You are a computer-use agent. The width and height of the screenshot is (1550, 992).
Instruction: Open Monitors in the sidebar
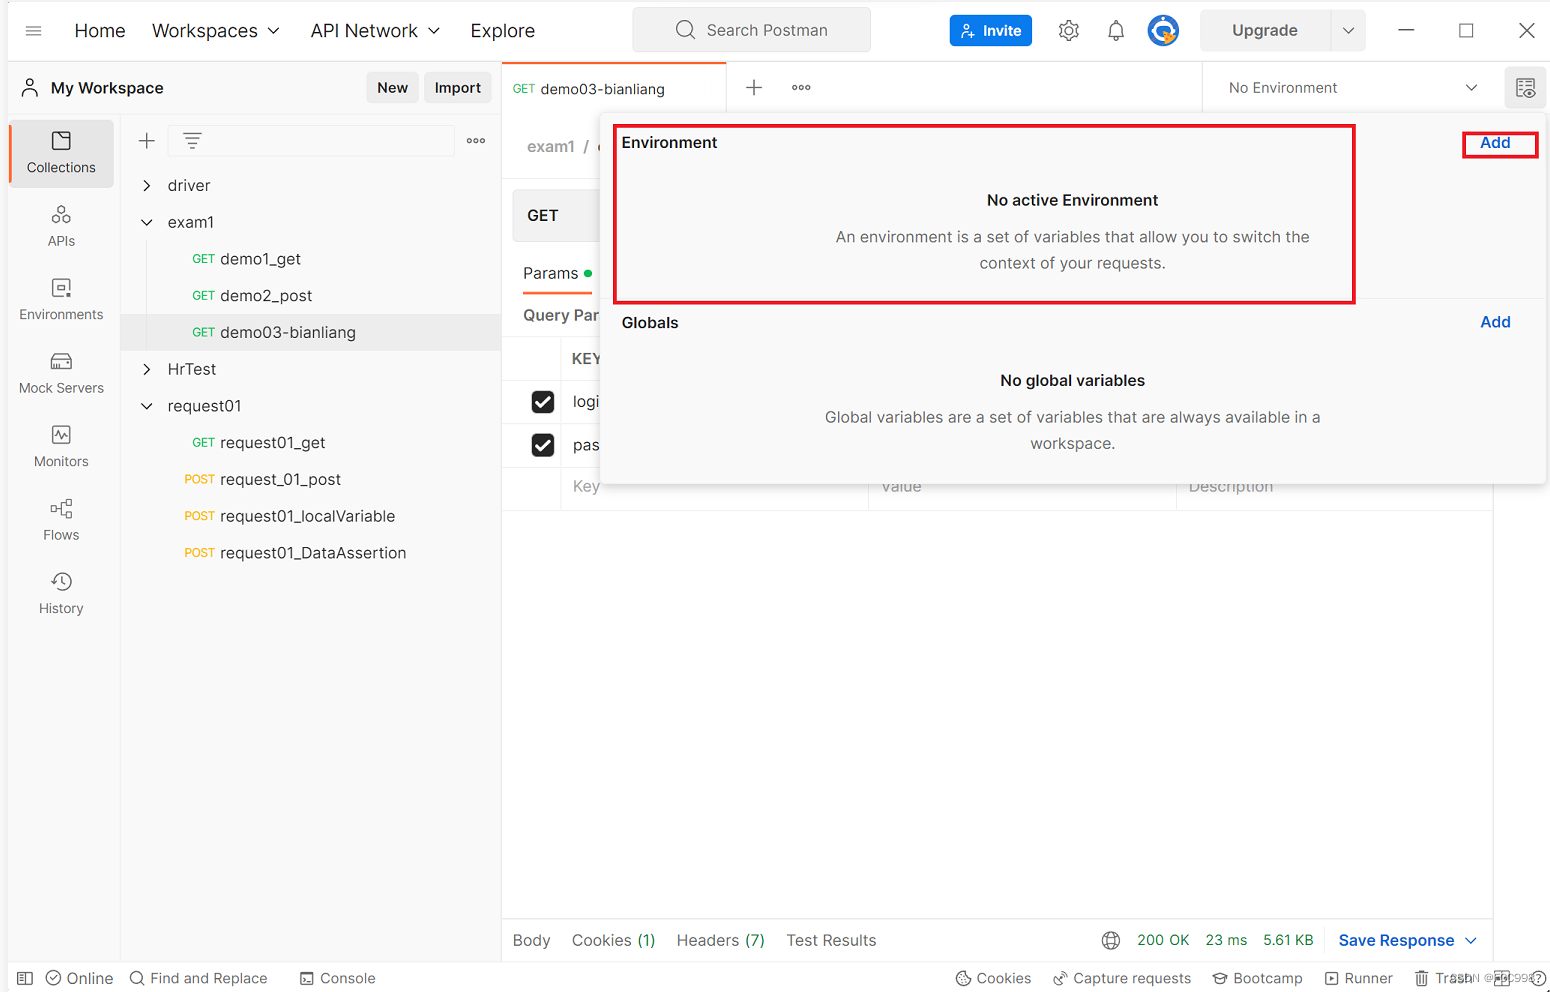click(x=61, y=447)
